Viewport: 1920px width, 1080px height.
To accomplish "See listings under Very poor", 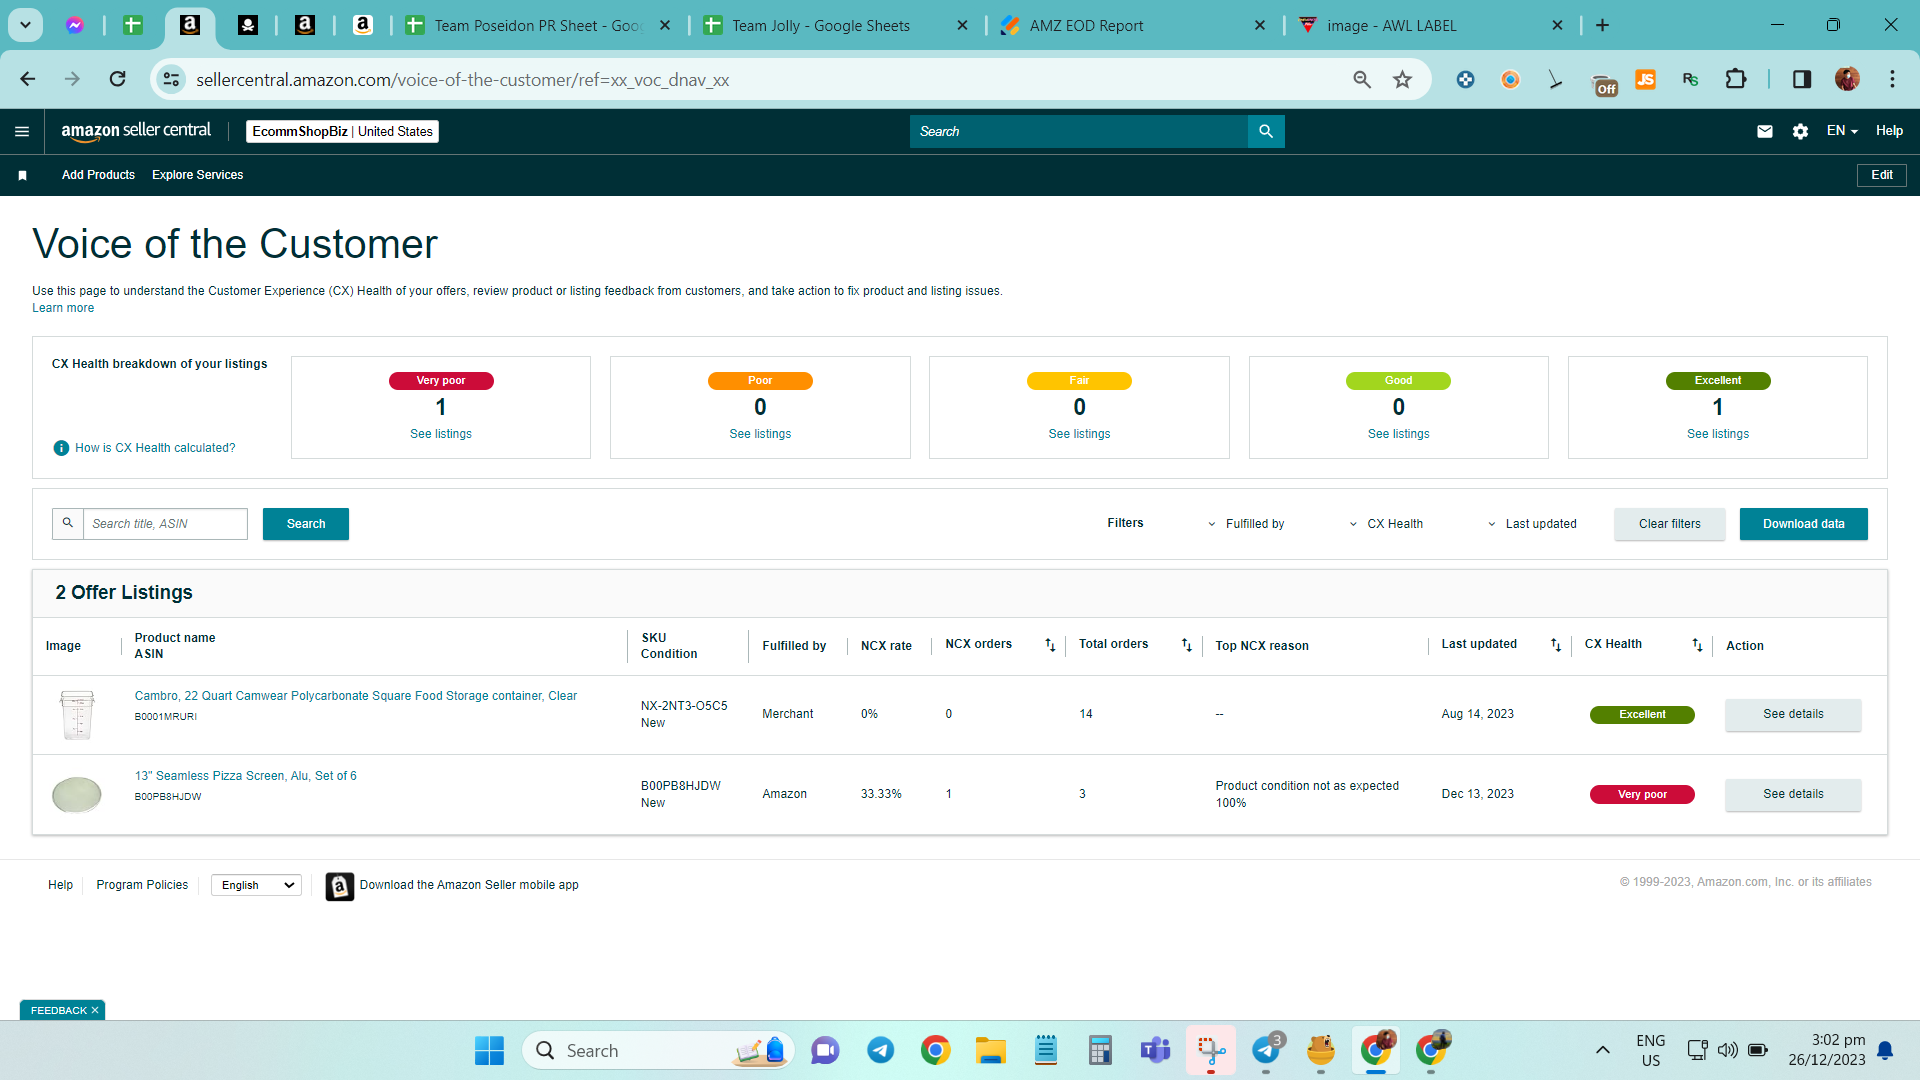I will tap(441, 434).
